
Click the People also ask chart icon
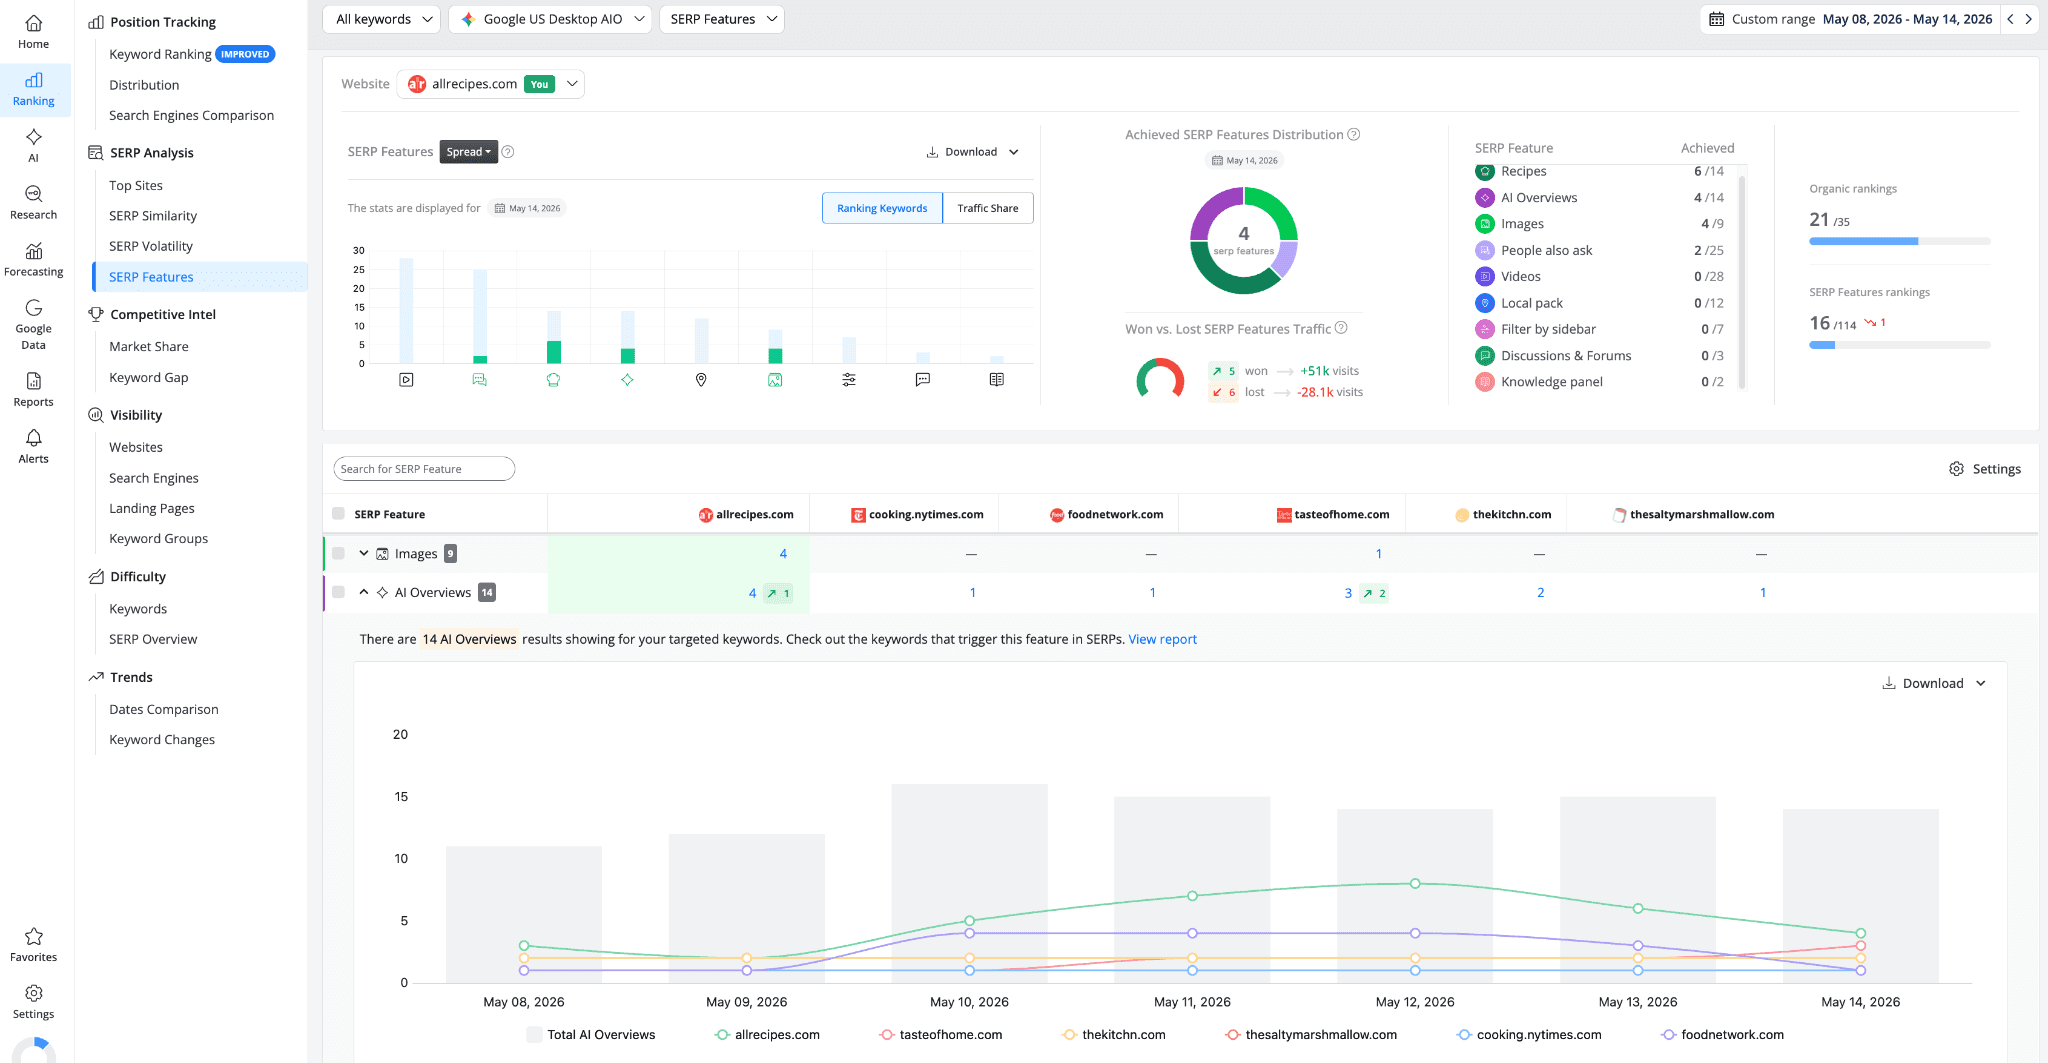[480, 380]
